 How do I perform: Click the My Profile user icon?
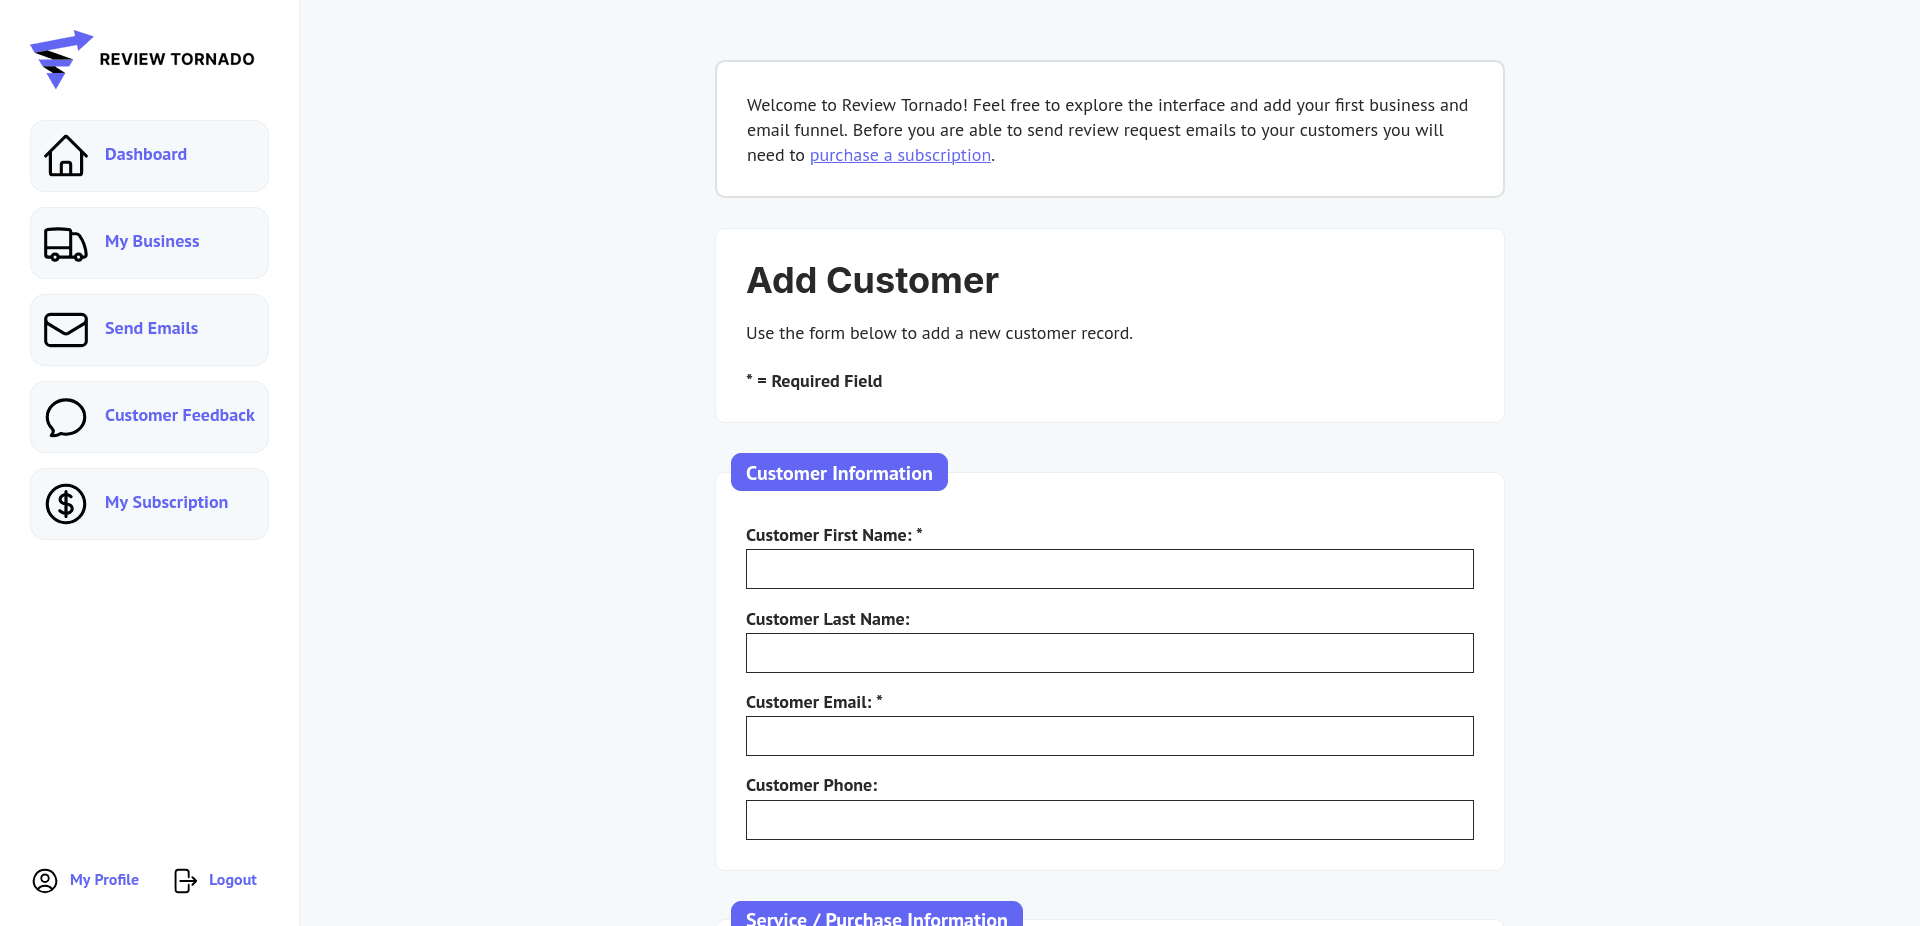tap(45, 880)
